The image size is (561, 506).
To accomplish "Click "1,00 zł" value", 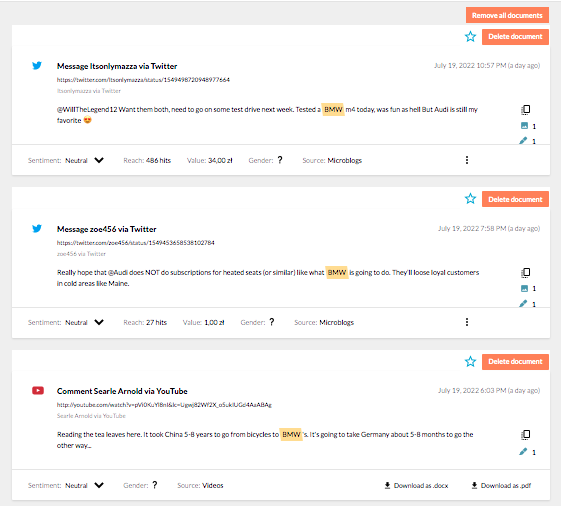I will point(214,322).
